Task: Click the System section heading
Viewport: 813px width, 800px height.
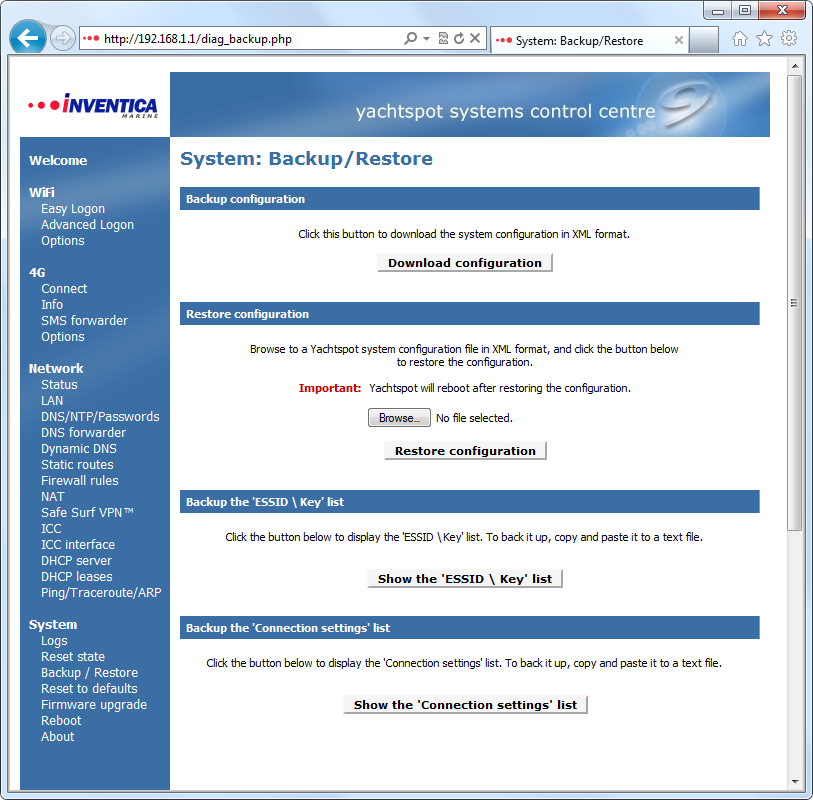Action: pyautogui.click(x=53, y=625)
